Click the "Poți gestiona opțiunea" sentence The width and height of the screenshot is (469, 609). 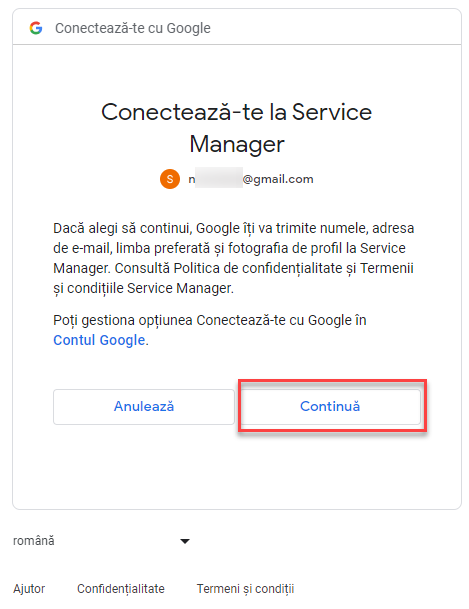[x=123, y=320]
